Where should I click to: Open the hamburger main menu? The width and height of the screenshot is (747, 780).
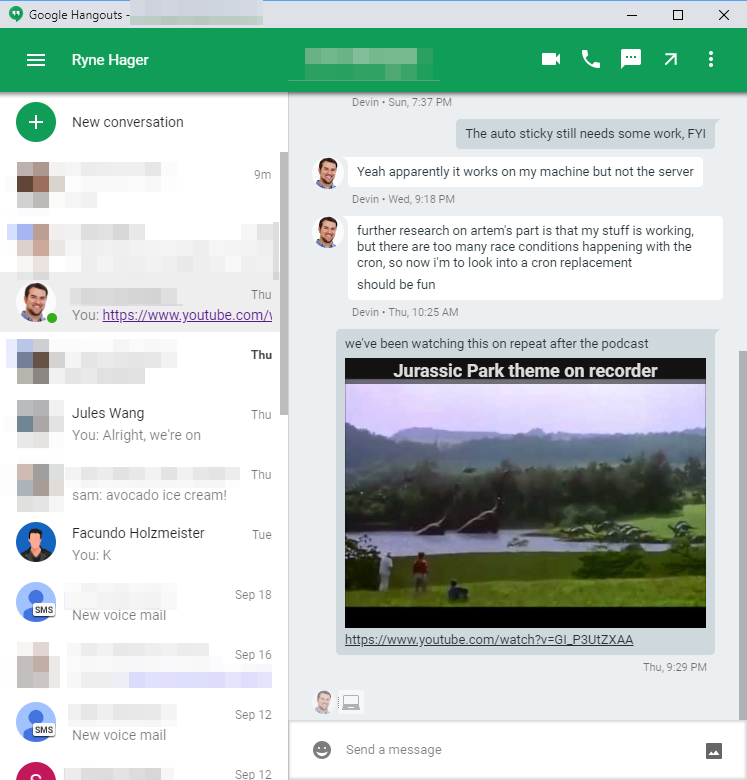tap(36, 60)
